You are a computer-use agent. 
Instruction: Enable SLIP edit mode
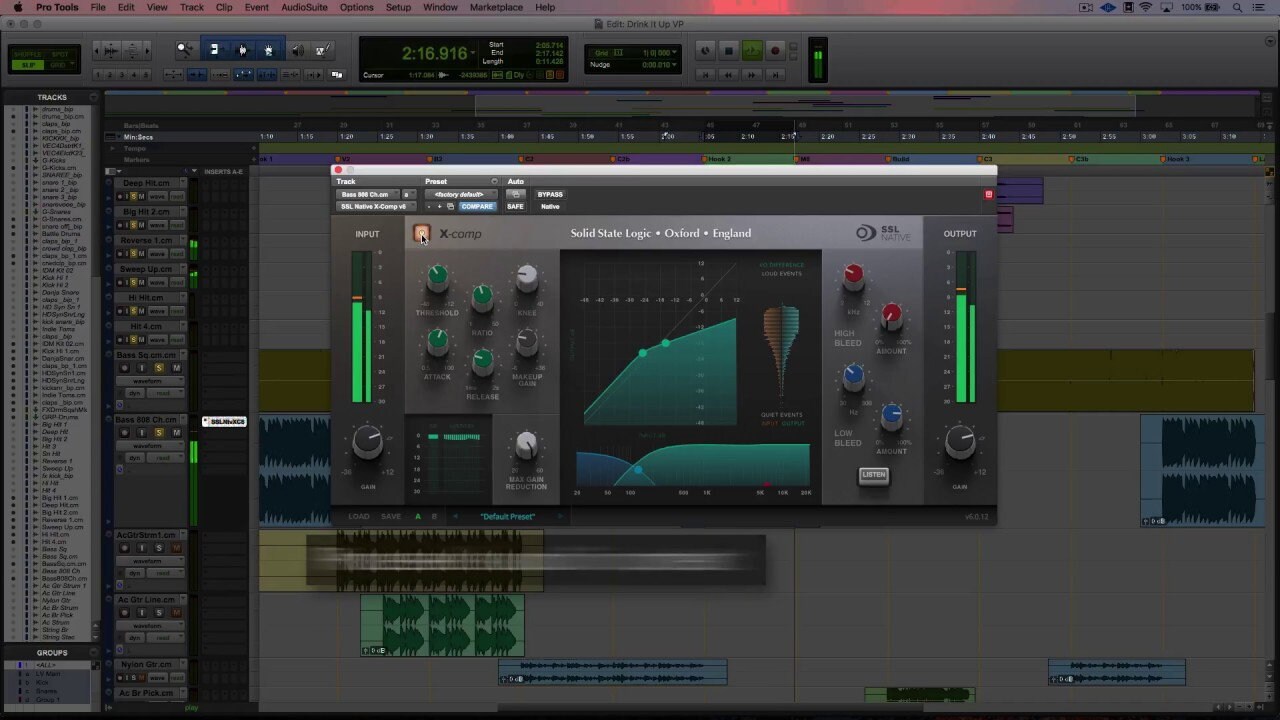click(x=27, y=65)
